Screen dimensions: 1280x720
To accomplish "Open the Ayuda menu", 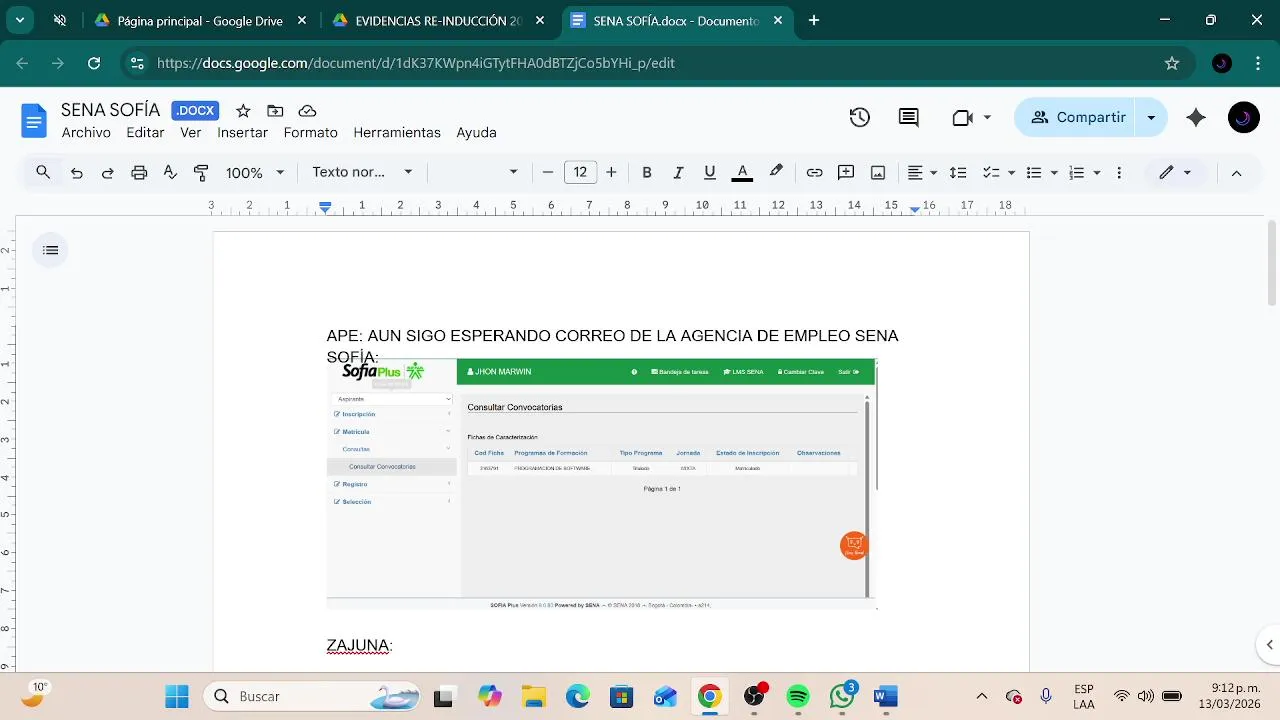I will (x=476, y=133).
